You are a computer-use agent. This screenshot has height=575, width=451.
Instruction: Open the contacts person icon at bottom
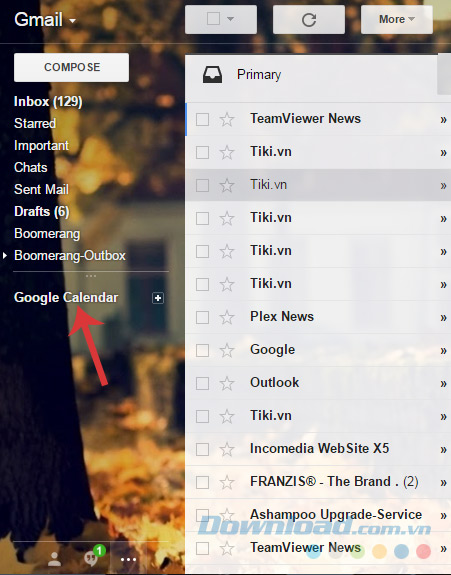55,559
